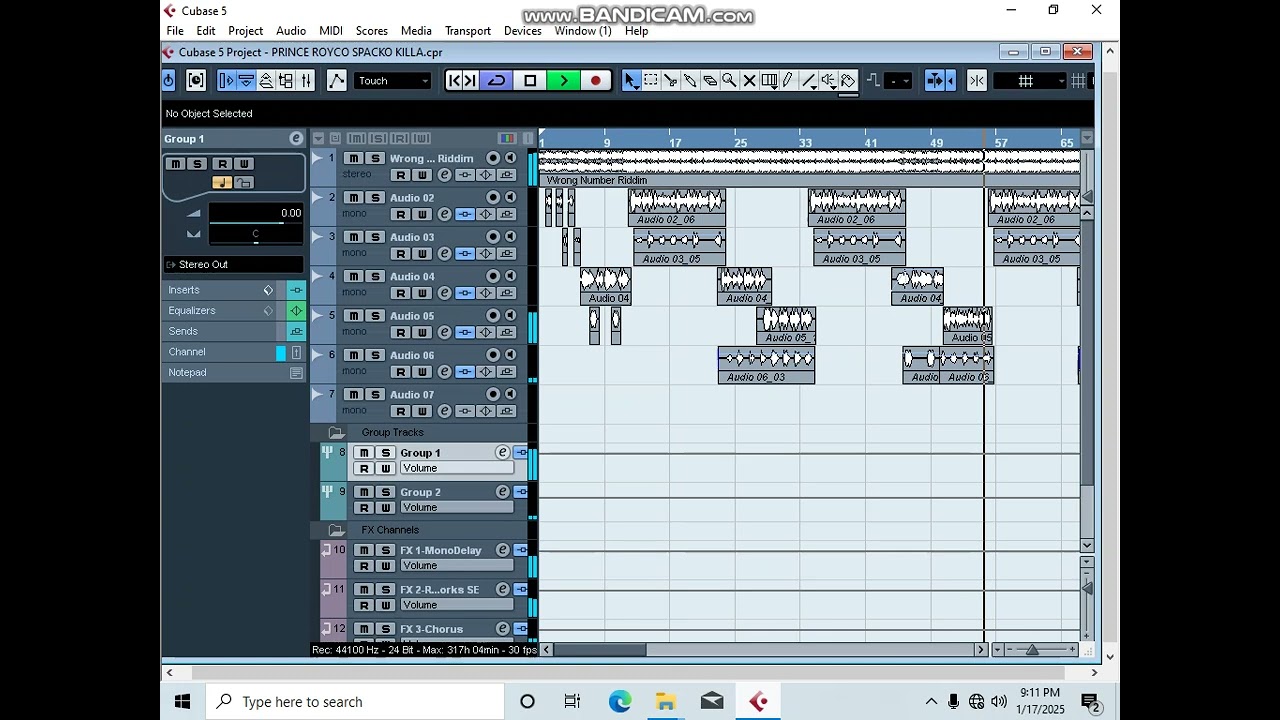
Task: Solo the FX 1-MonoDelay channel
Action: pyautogui.click(x=386, y=550)
